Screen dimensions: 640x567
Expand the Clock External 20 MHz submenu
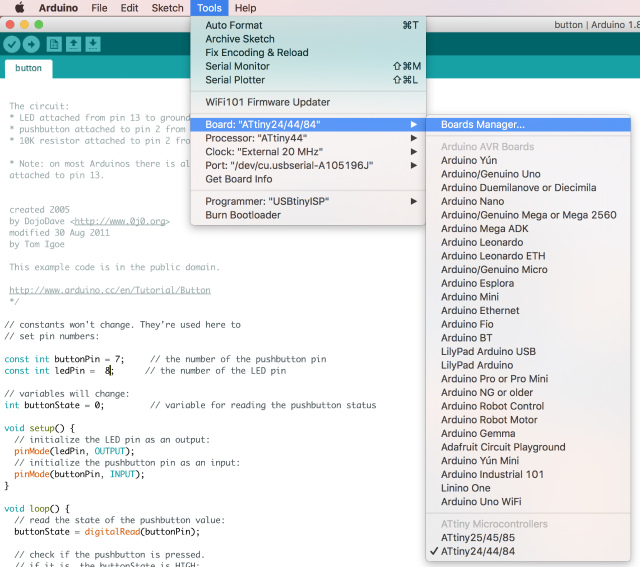coord(308,152)
